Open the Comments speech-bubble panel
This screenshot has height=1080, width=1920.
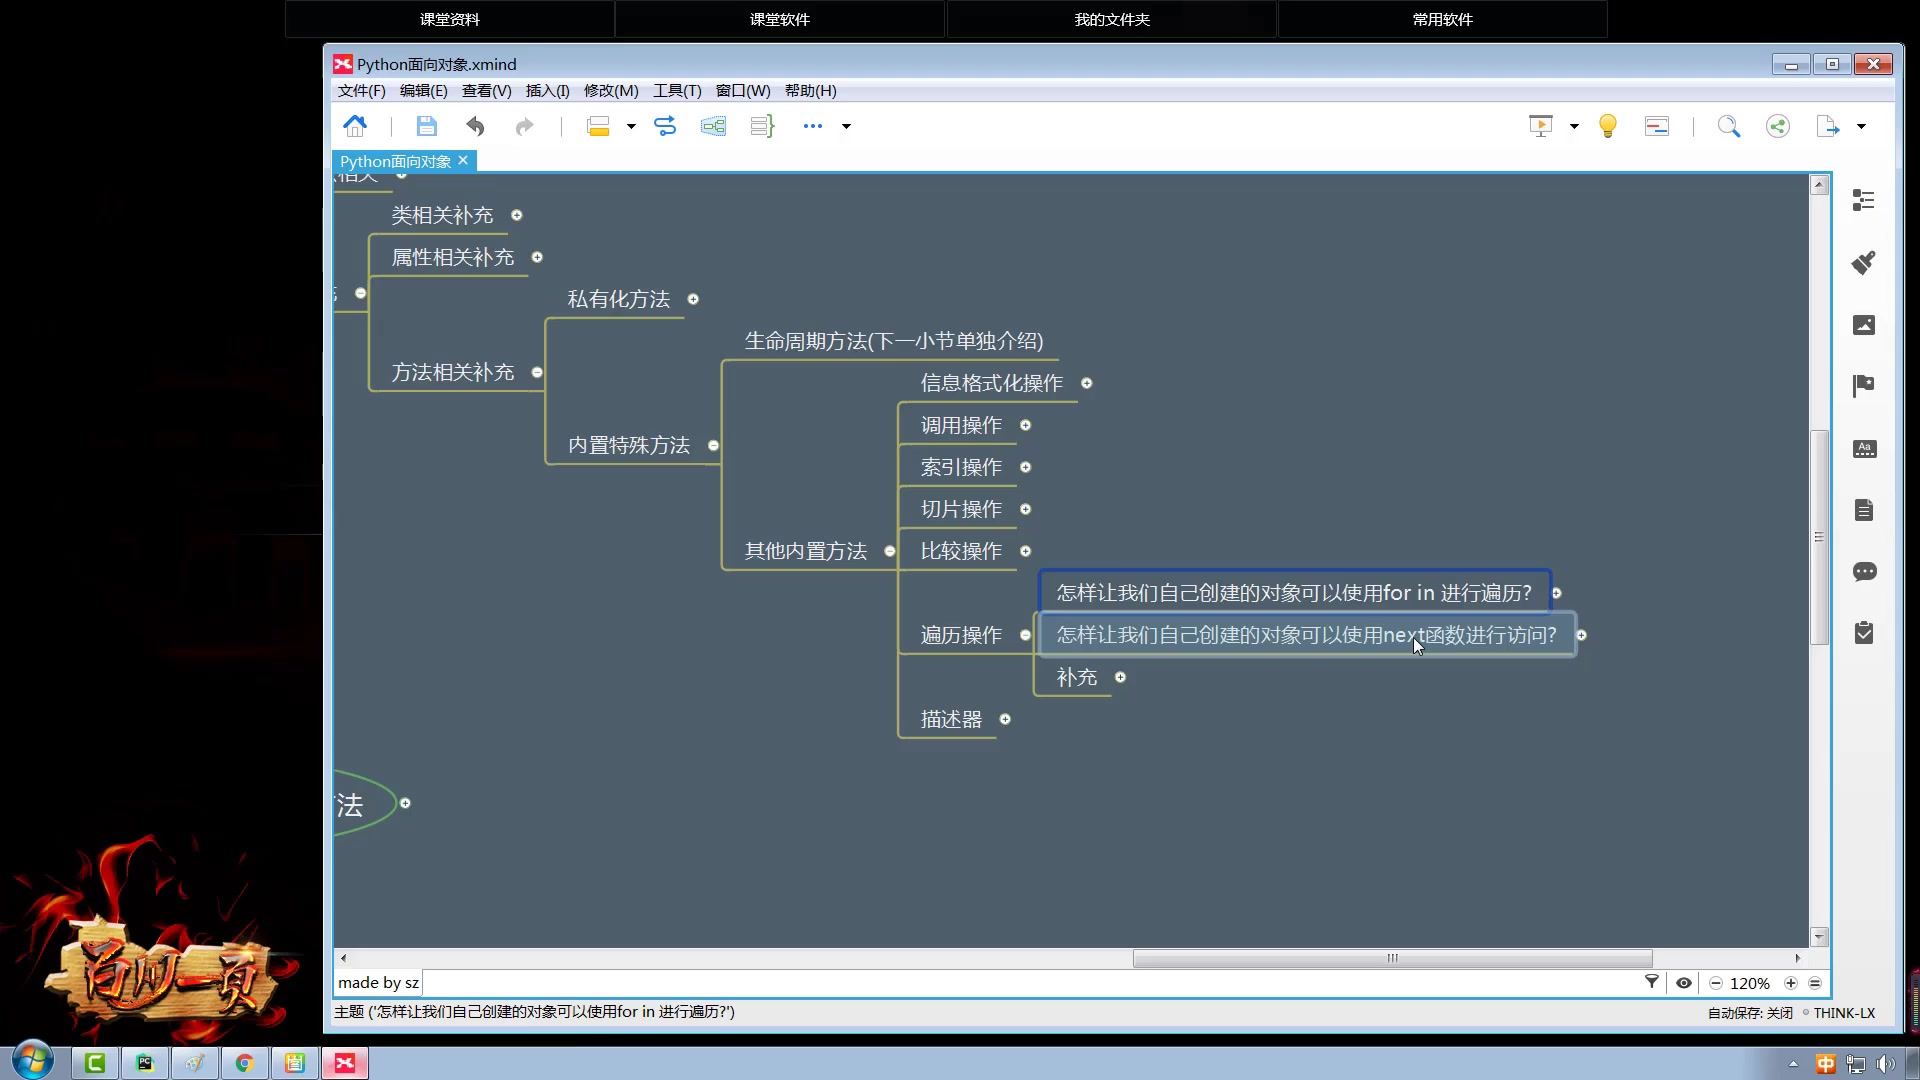click(1863, 572)
